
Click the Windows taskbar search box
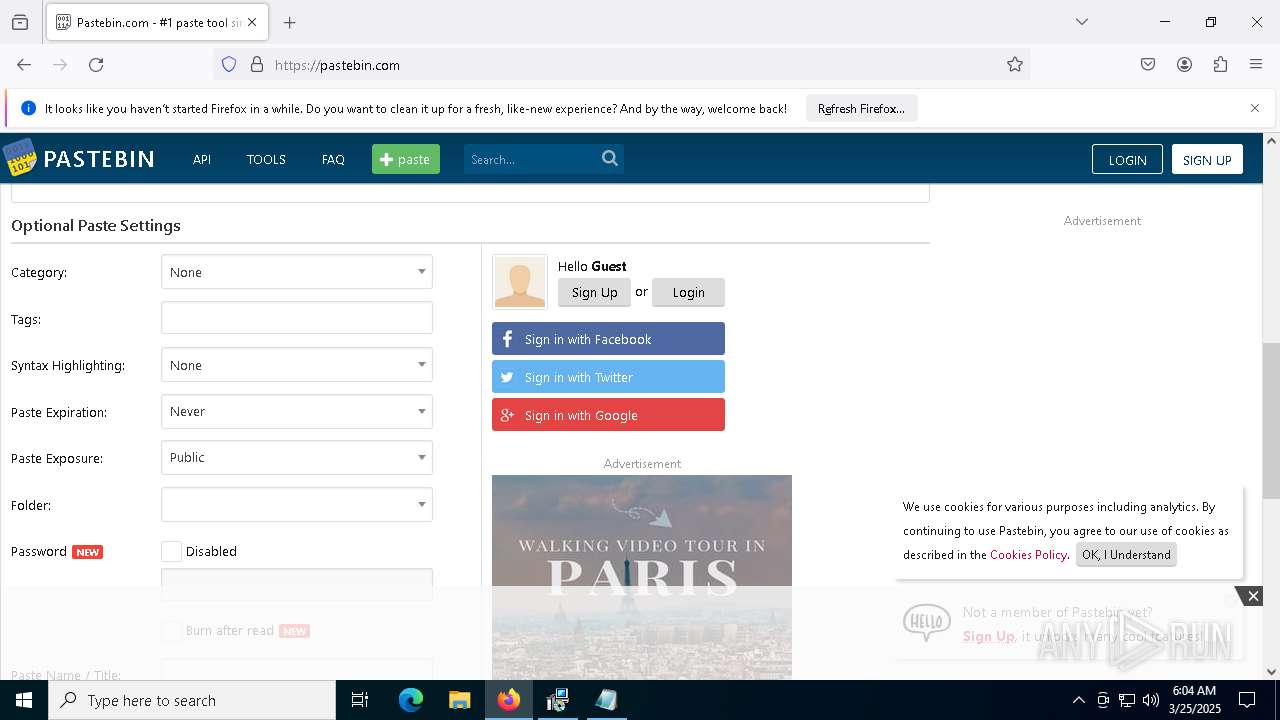click(192, 700)
